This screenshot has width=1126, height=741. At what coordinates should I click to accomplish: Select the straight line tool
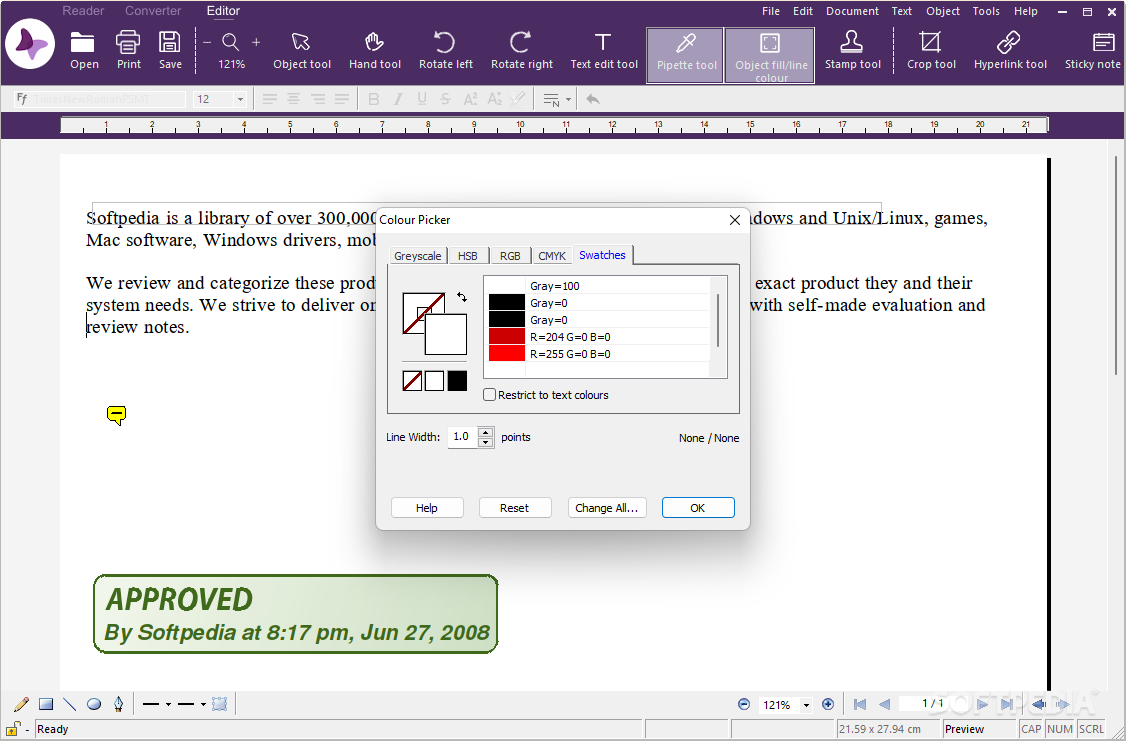70,704
